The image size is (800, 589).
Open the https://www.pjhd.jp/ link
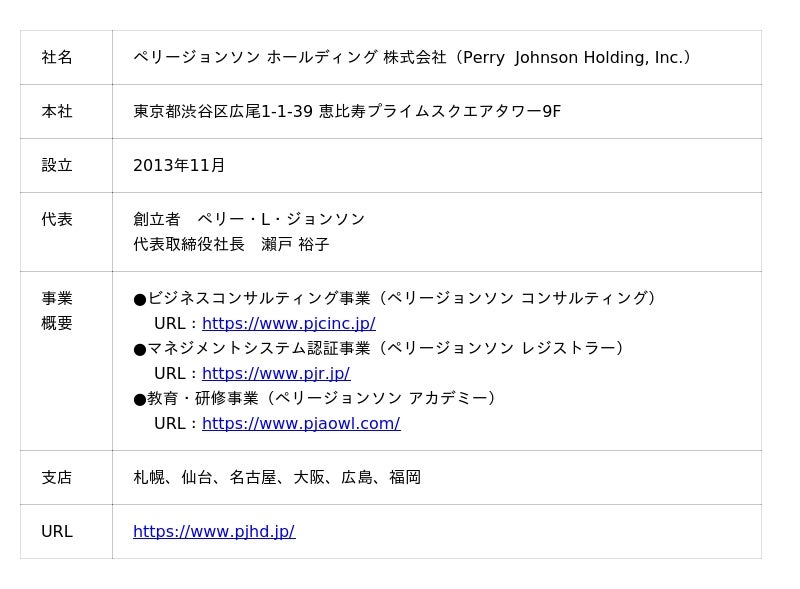pos(214,532)
